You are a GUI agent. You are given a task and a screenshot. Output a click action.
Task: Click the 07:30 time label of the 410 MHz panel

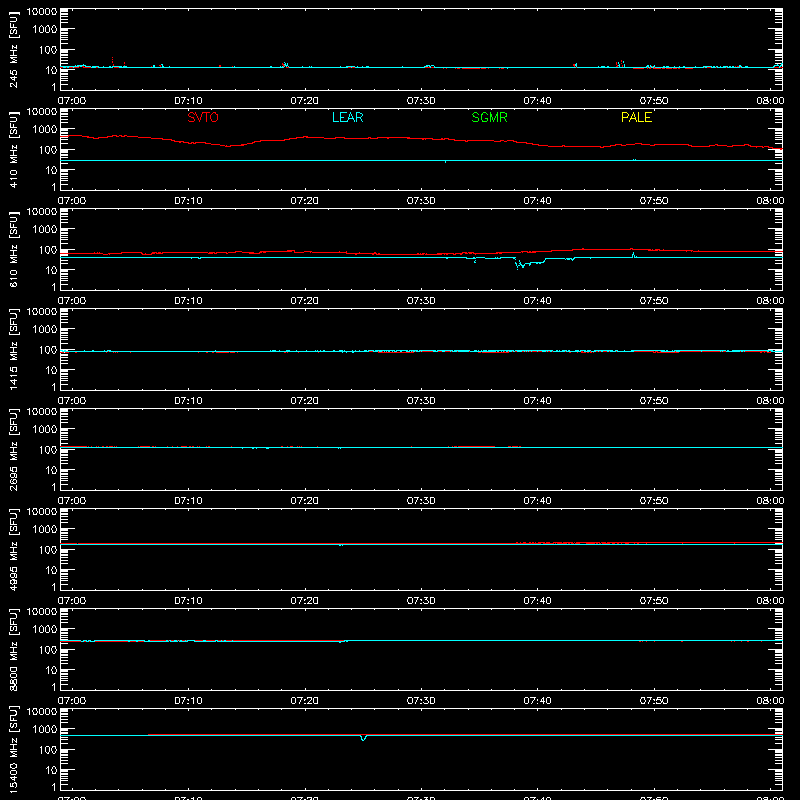(421, 201)
